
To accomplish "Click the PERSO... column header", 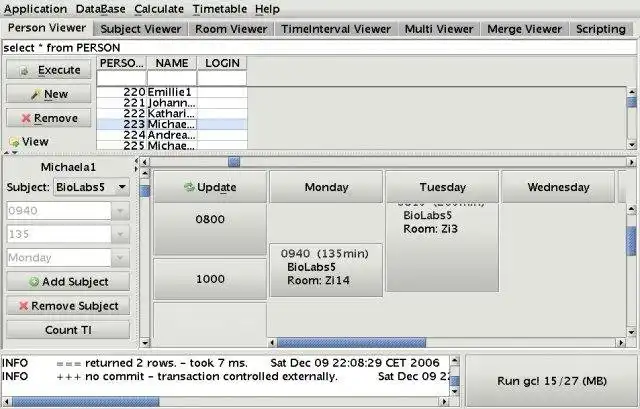I will click(x=121, y=63).
